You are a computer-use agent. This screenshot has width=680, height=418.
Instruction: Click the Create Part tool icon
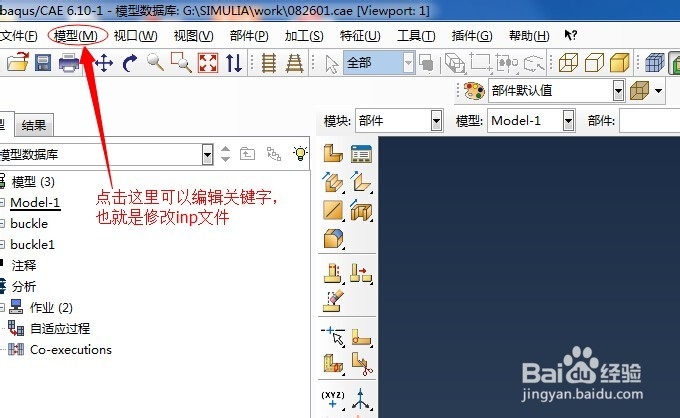tap(333, 153)
